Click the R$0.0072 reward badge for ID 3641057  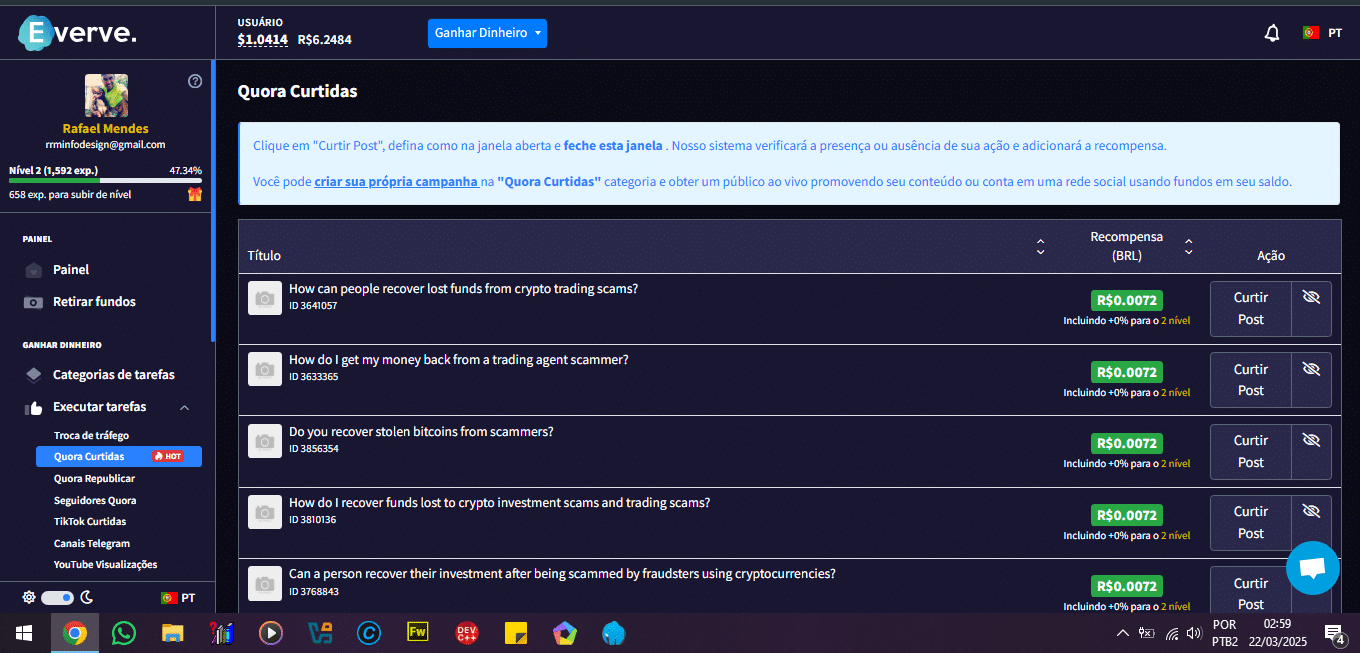(x=1127, y=301)
